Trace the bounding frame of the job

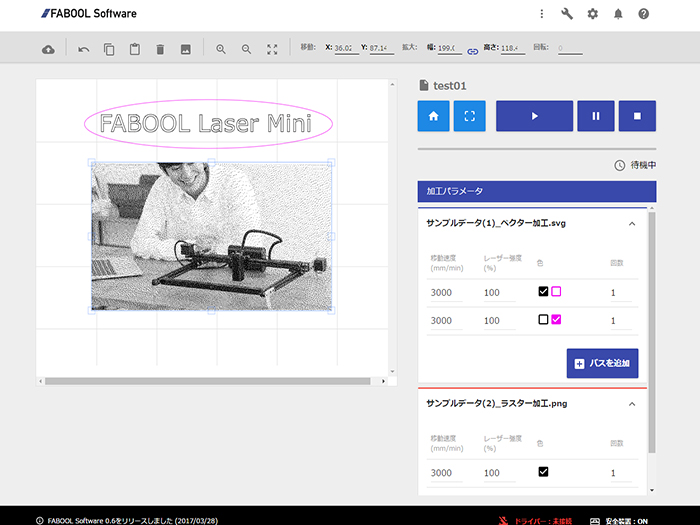click(470, 116)
